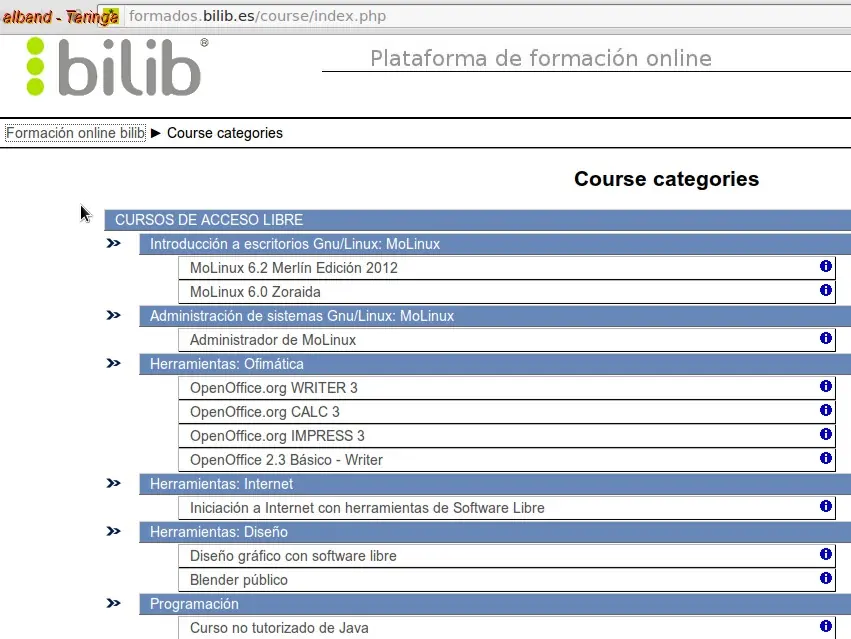Image resolution: width=851 pixels, height=639 pixels.
Task: View info for Diseño gráfico con software libre
Action: pos(825,554)
